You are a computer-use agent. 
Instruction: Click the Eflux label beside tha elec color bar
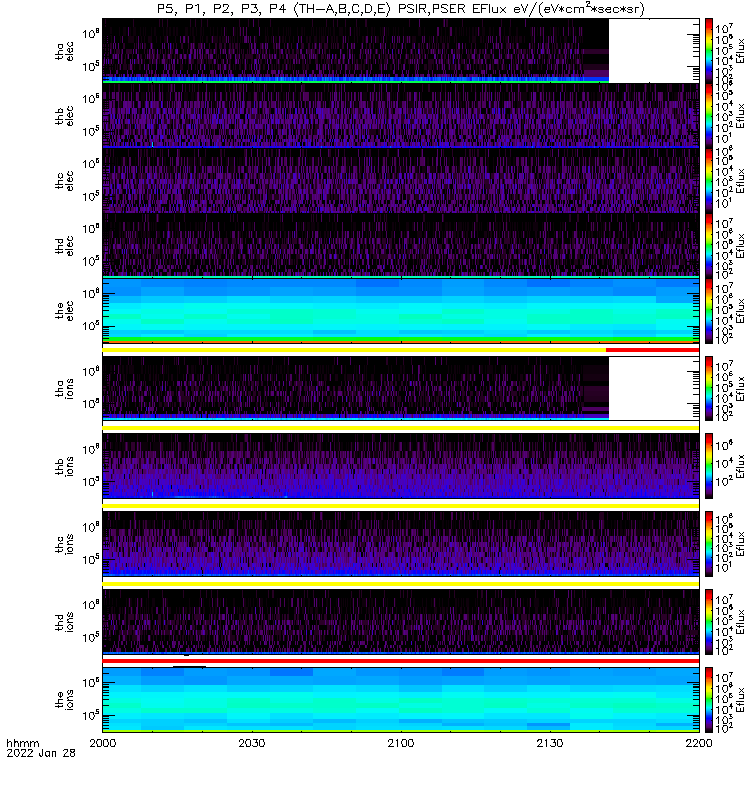pyautogui.click(x=741, y=51)
